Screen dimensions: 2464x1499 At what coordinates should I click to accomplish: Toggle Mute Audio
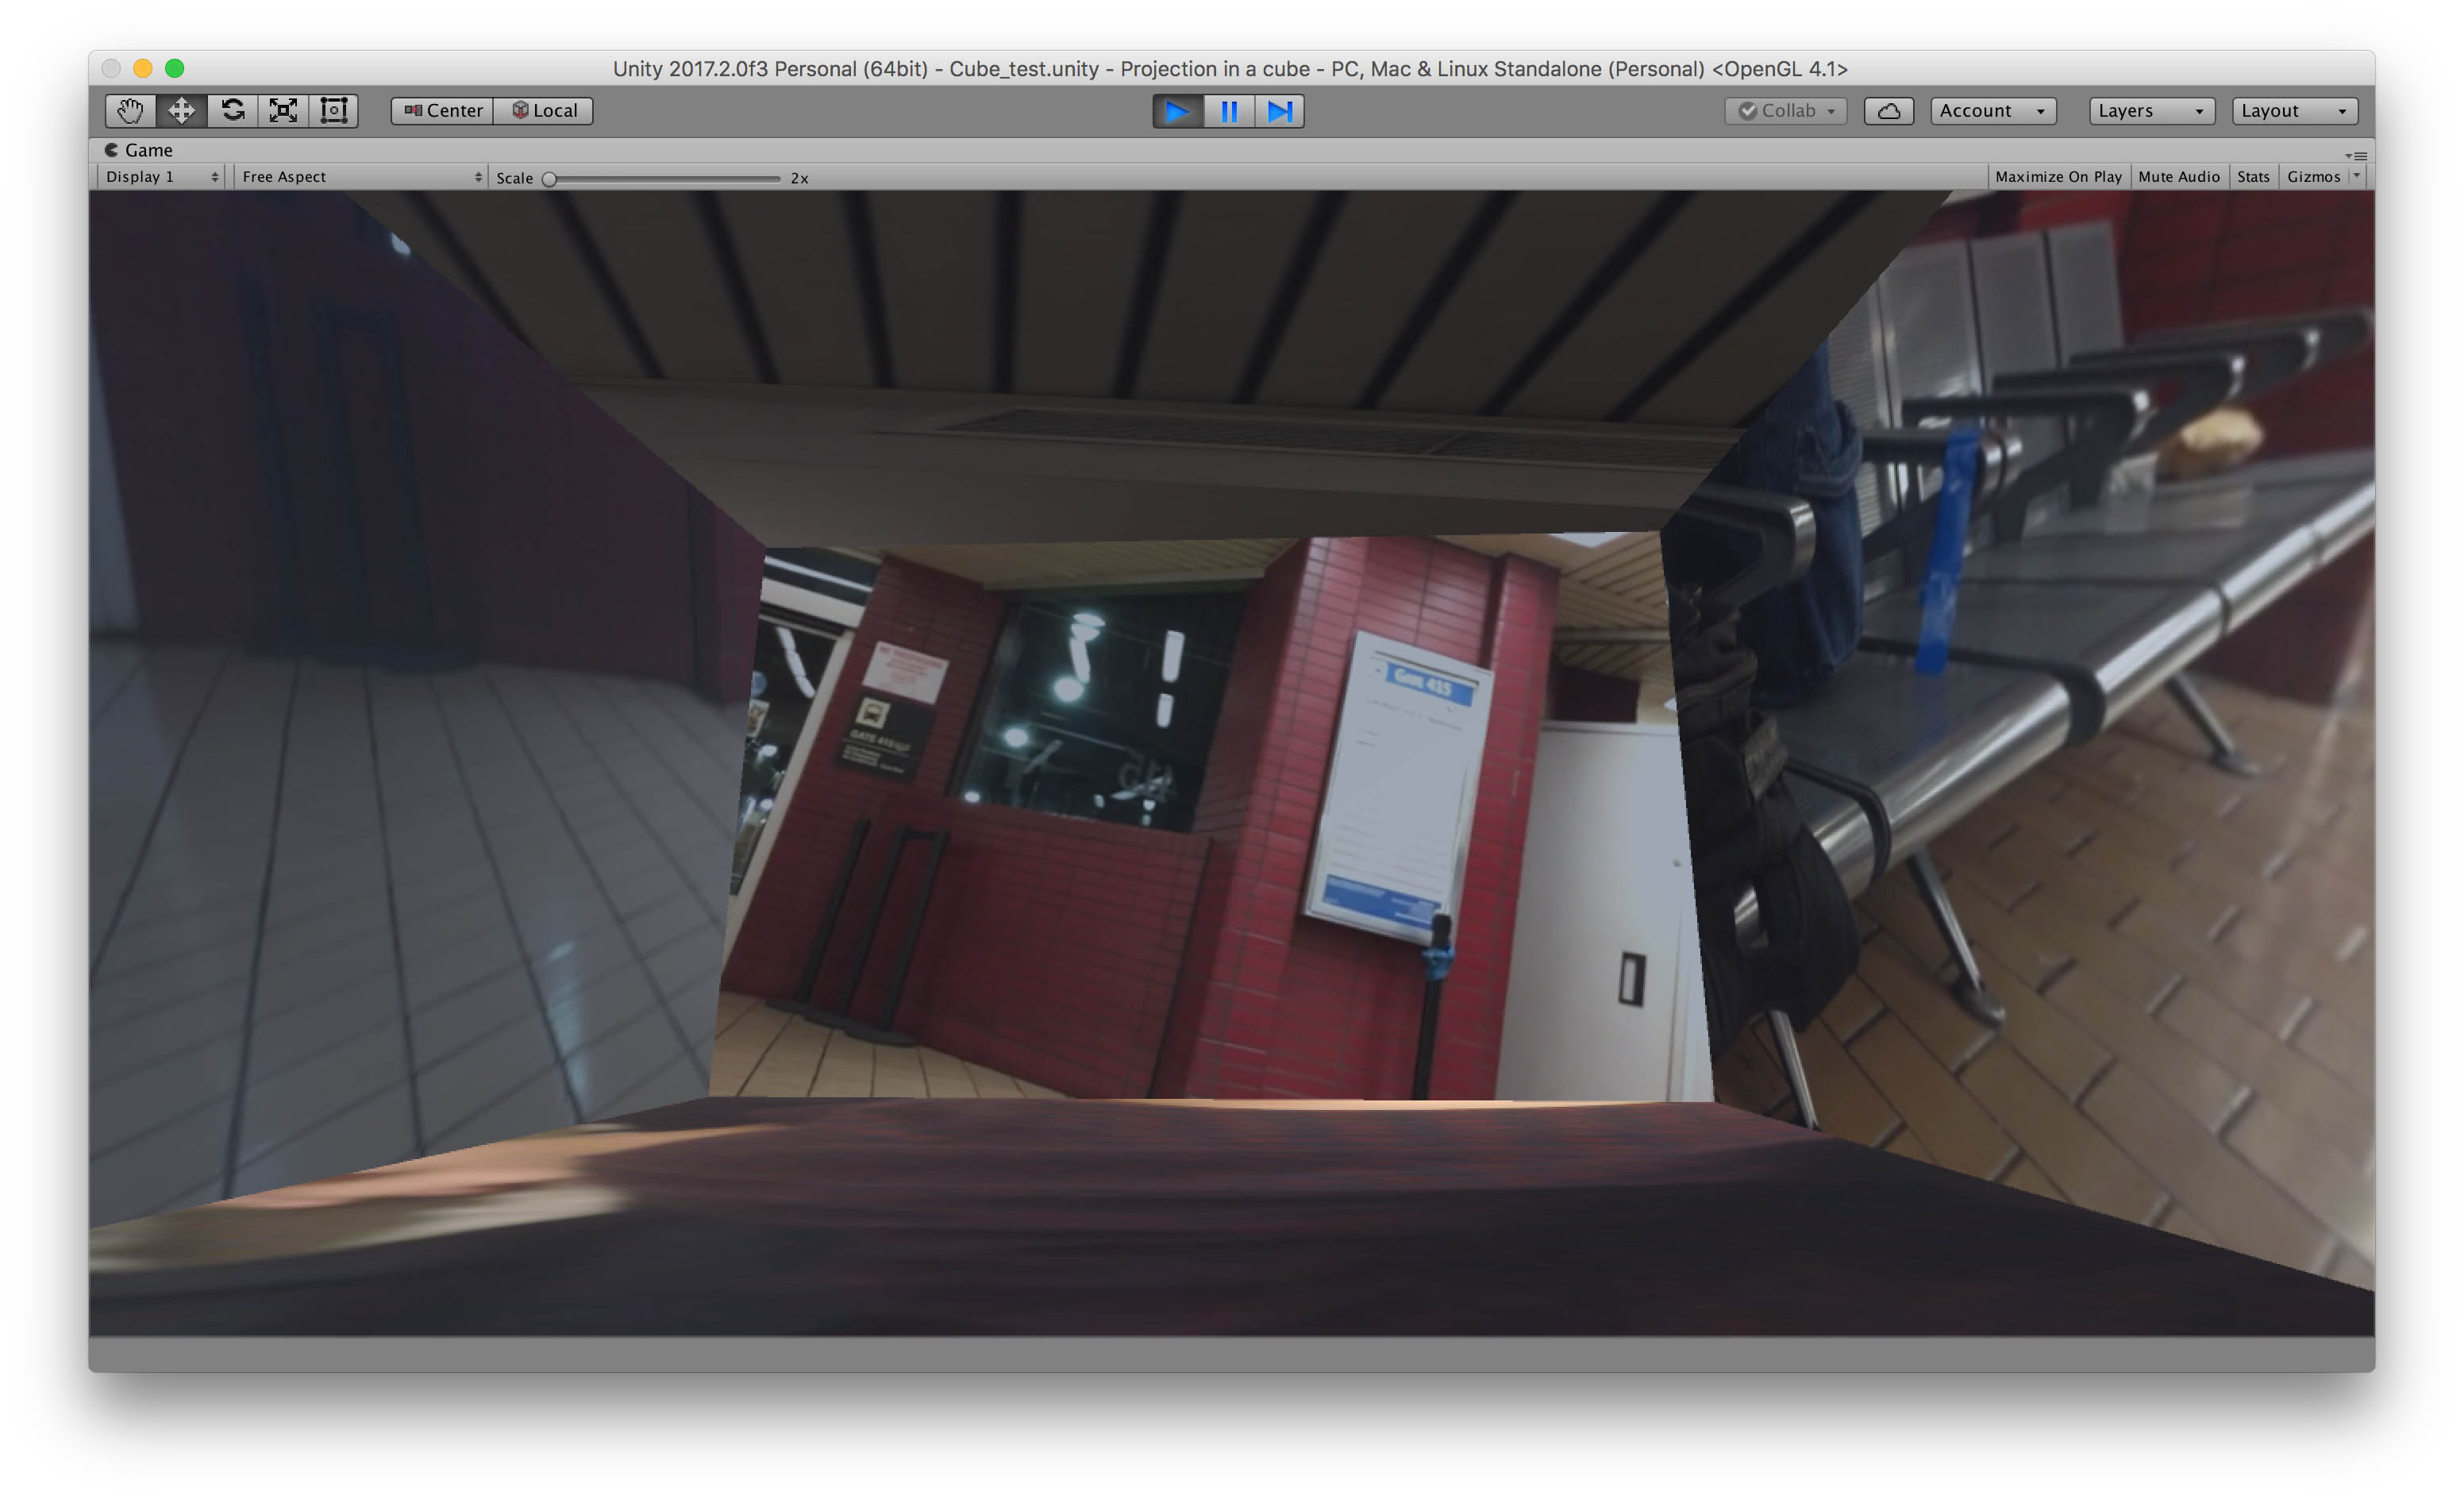(2178, 177)
